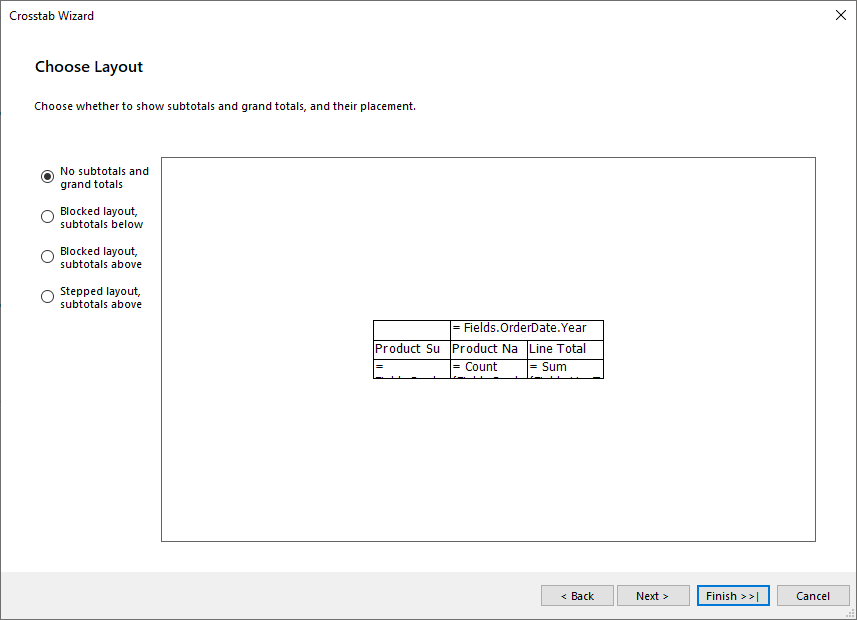Image resolution: width=857 pixels, height=620 pixels.
Task: Click the Next button
Action: 653,595
